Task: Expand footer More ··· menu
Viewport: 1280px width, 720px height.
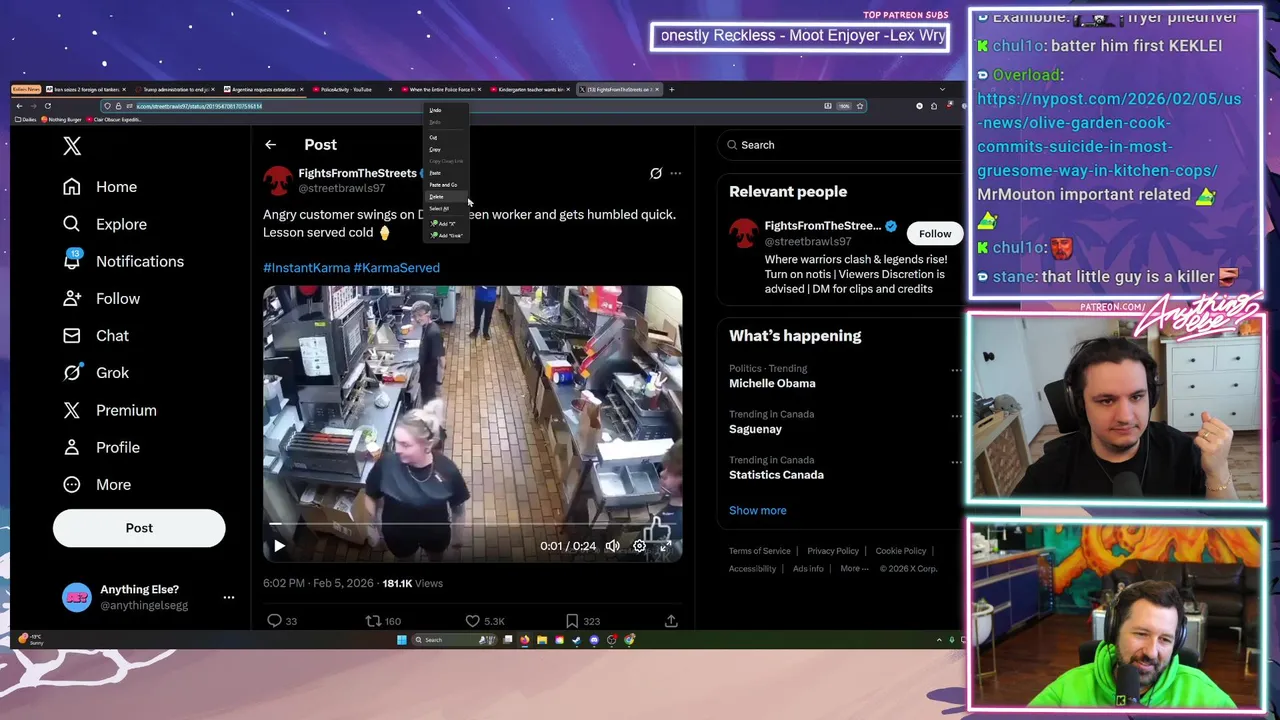Action: pos(855,569)
